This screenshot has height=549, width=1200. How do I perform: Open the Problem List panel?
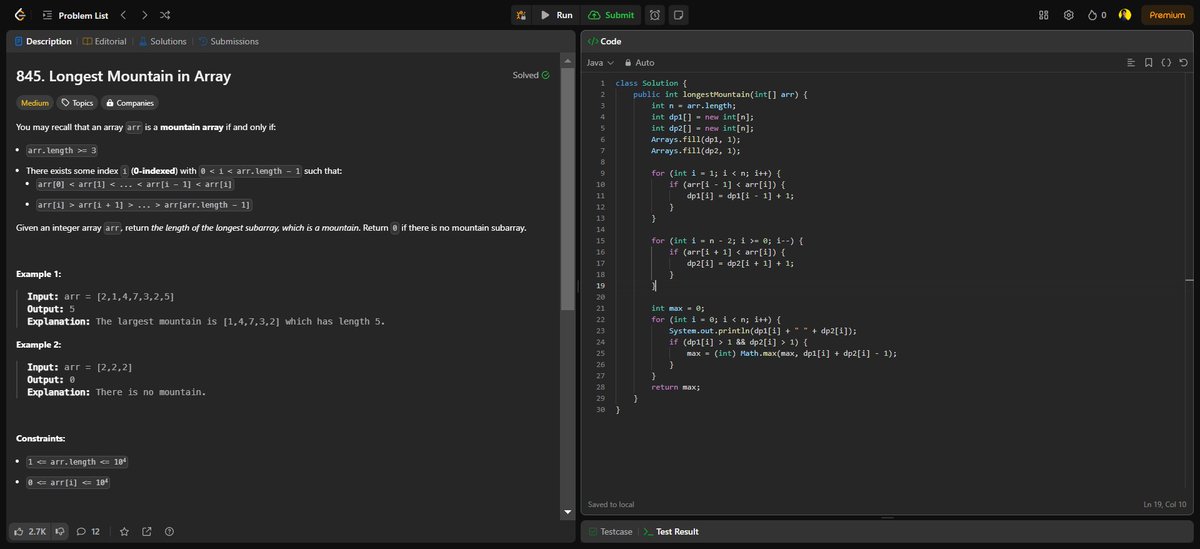(x=74, y=15)
